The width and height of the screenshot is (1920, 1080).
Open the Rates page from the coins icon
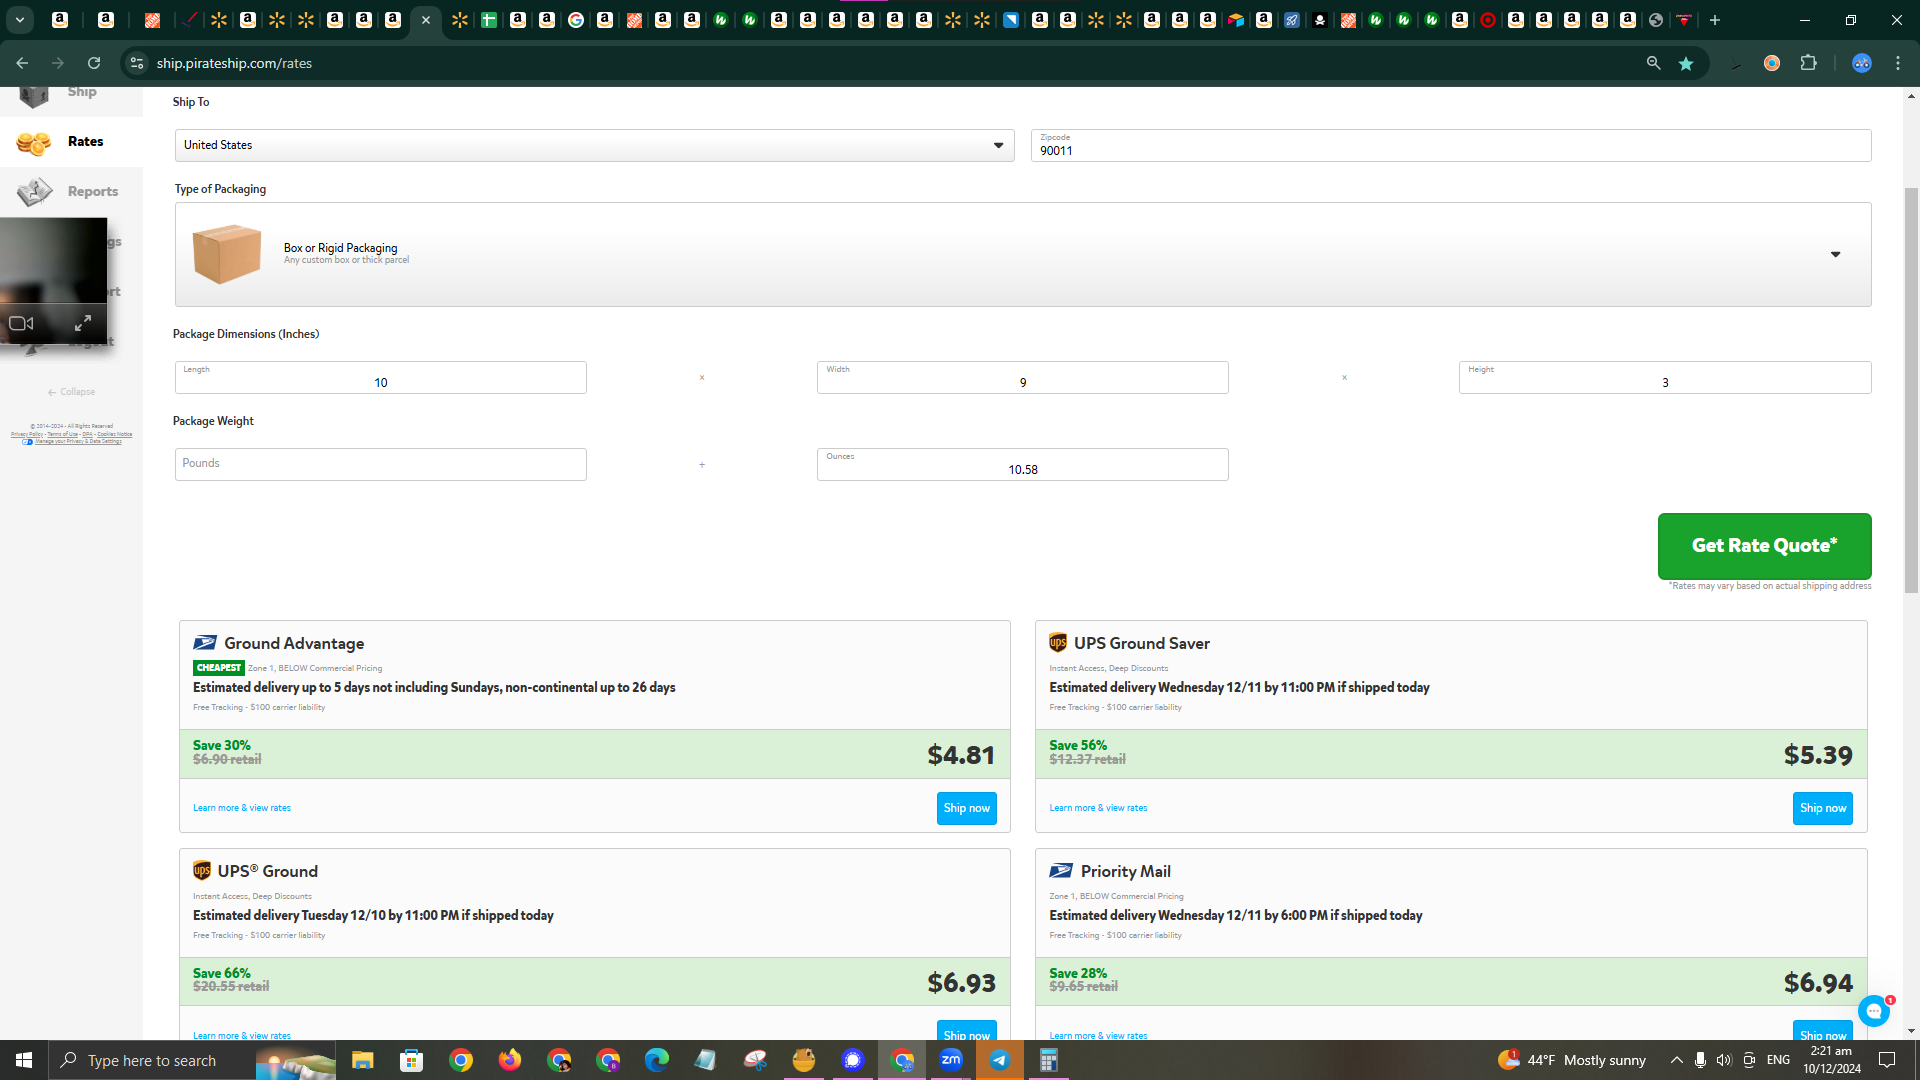pyautogui.click(x=33, y=143)
